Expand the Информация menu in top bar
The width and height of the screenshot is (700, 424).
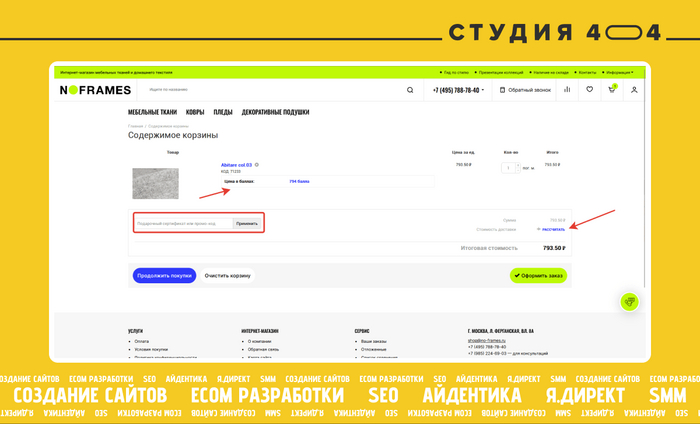coord(620,72)
